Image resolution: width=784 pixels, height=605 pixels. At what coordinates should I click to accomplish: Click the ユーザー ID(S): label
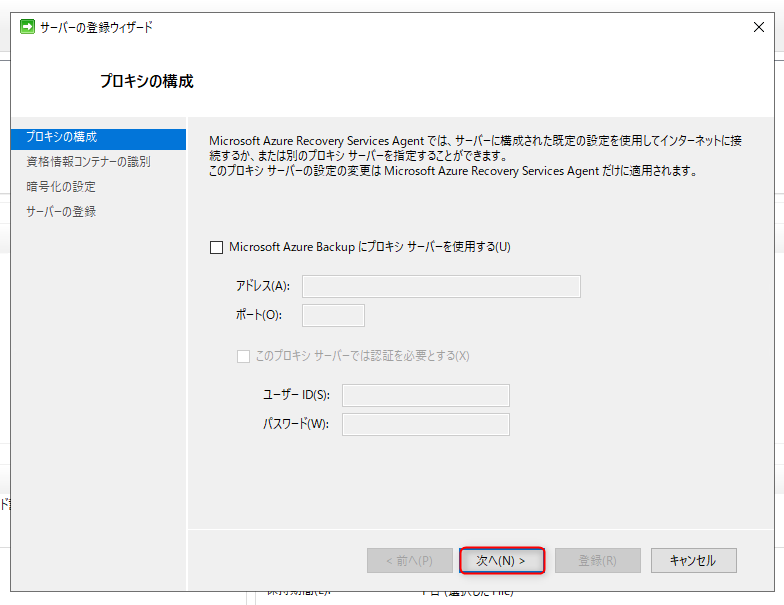click(296, 395)
